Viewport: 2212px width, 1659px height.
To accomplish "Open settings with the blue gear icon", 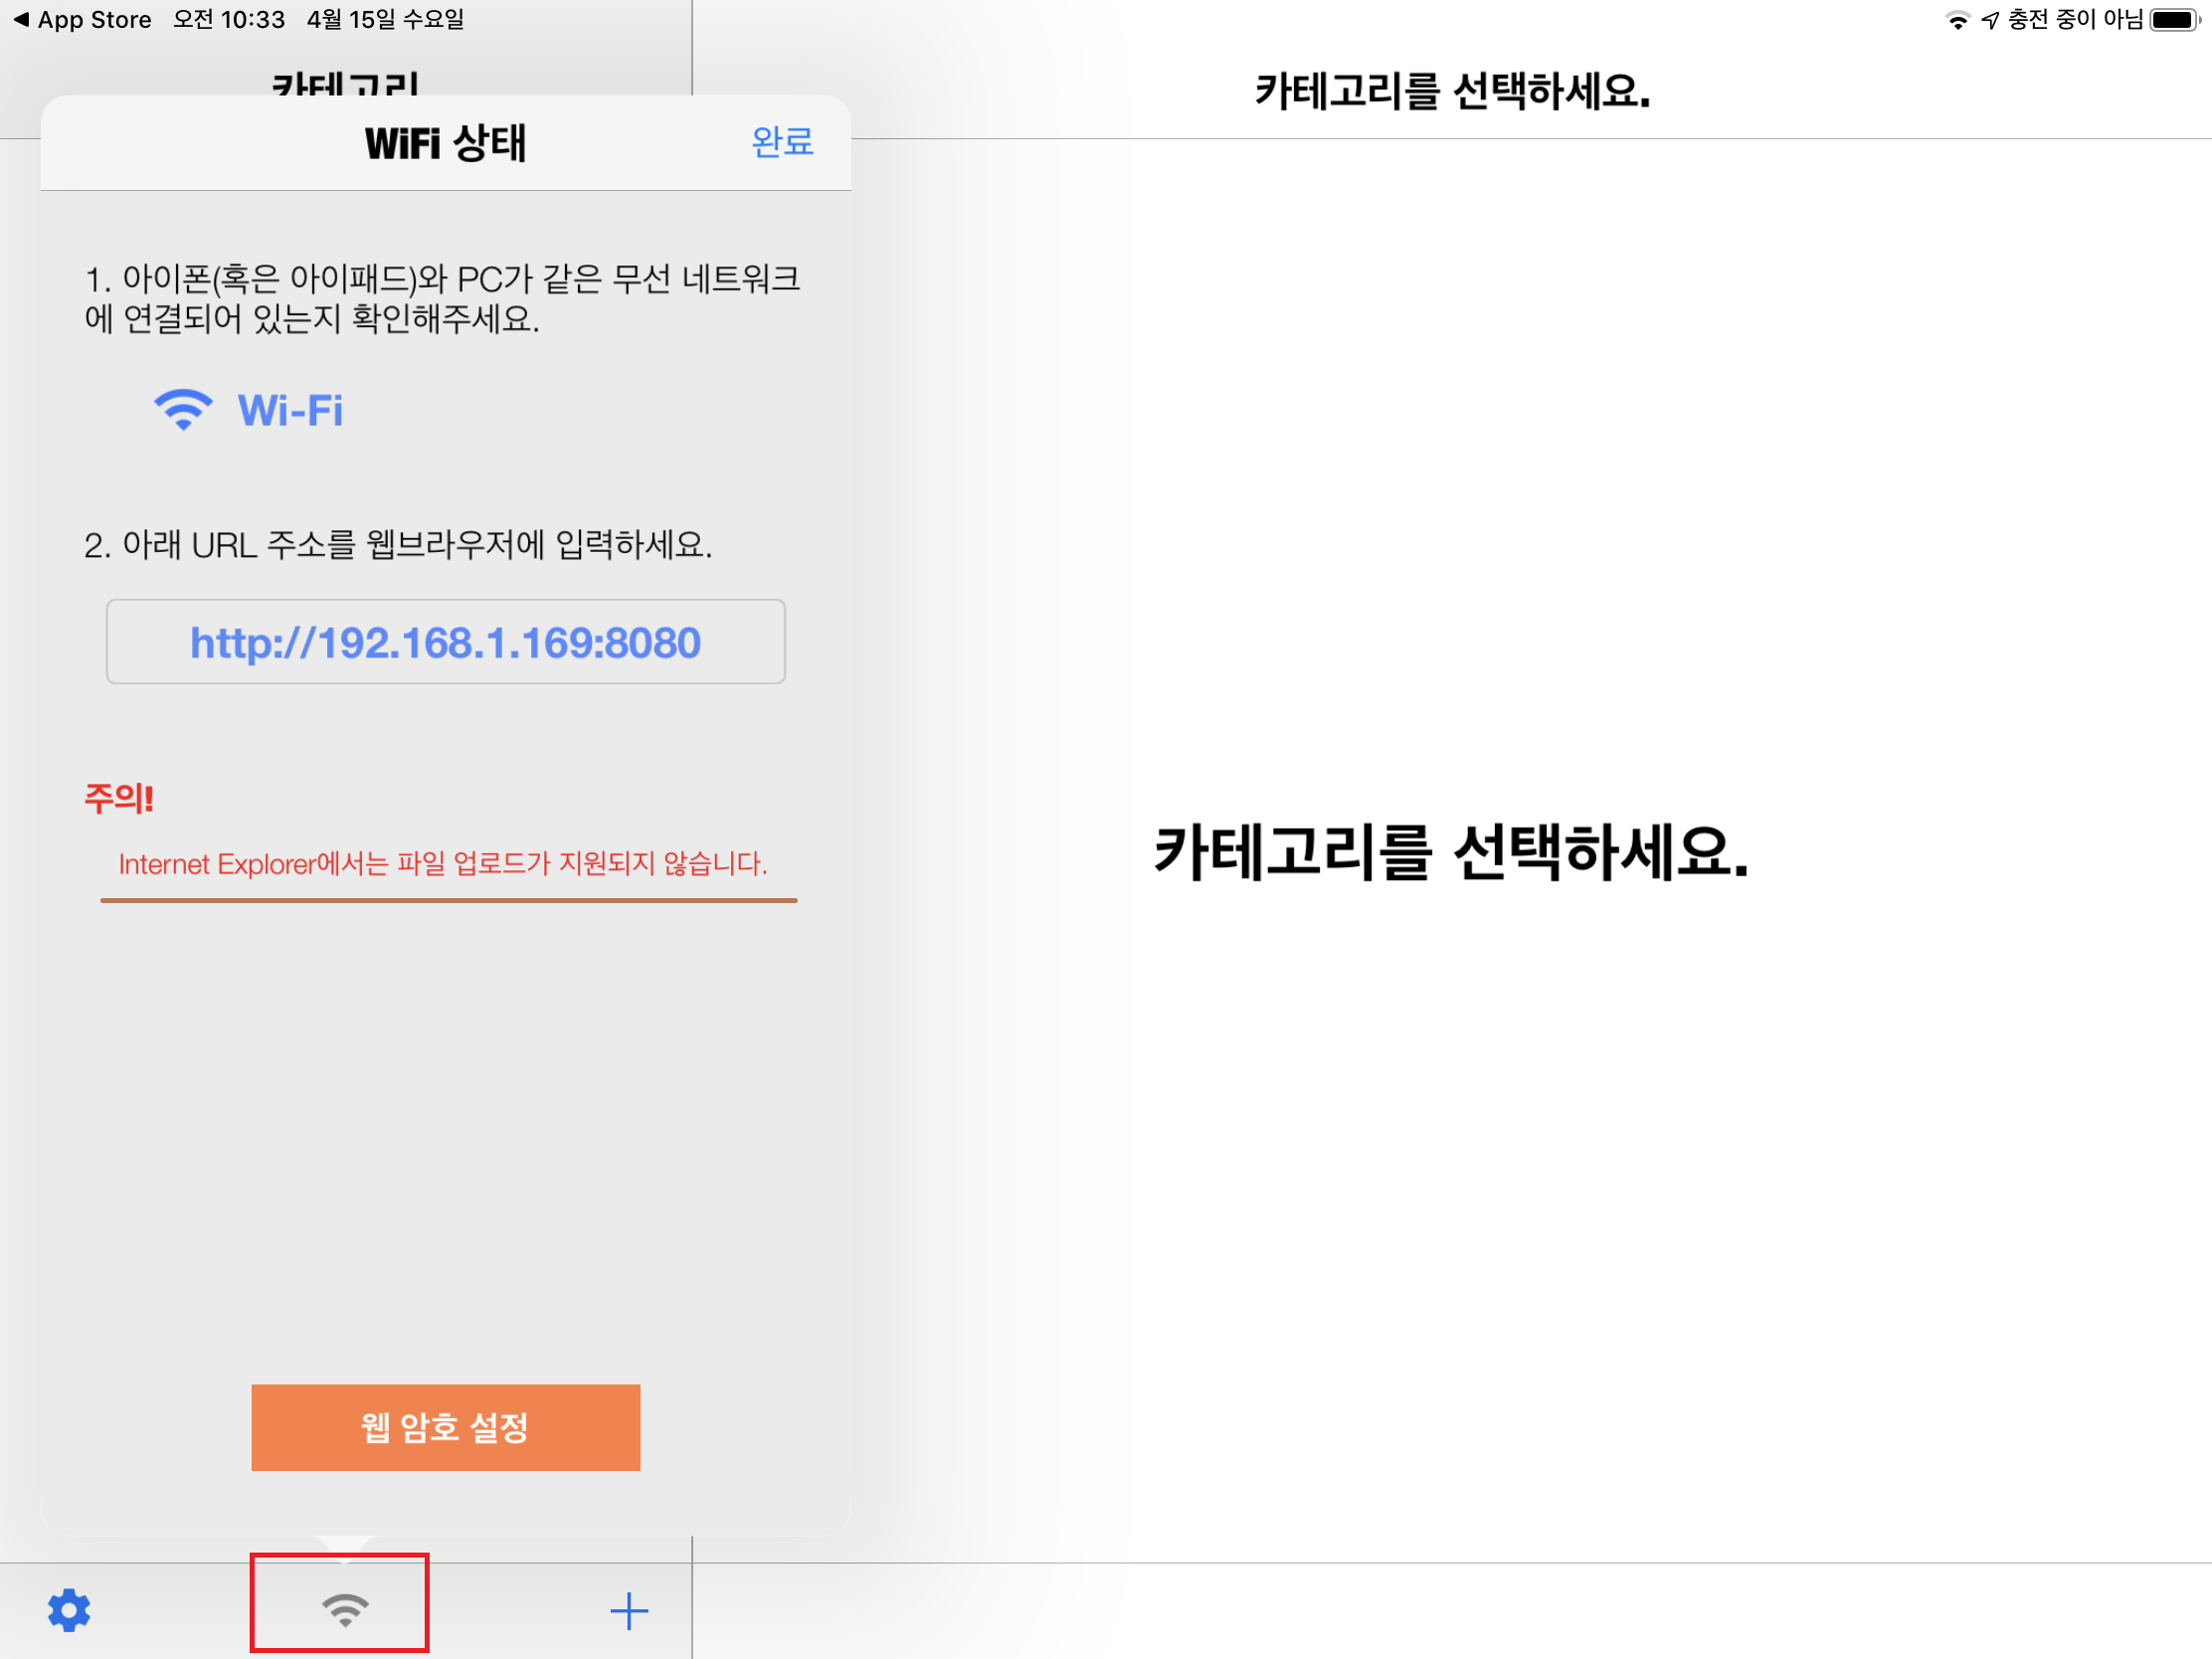I will click(69, 1610).
